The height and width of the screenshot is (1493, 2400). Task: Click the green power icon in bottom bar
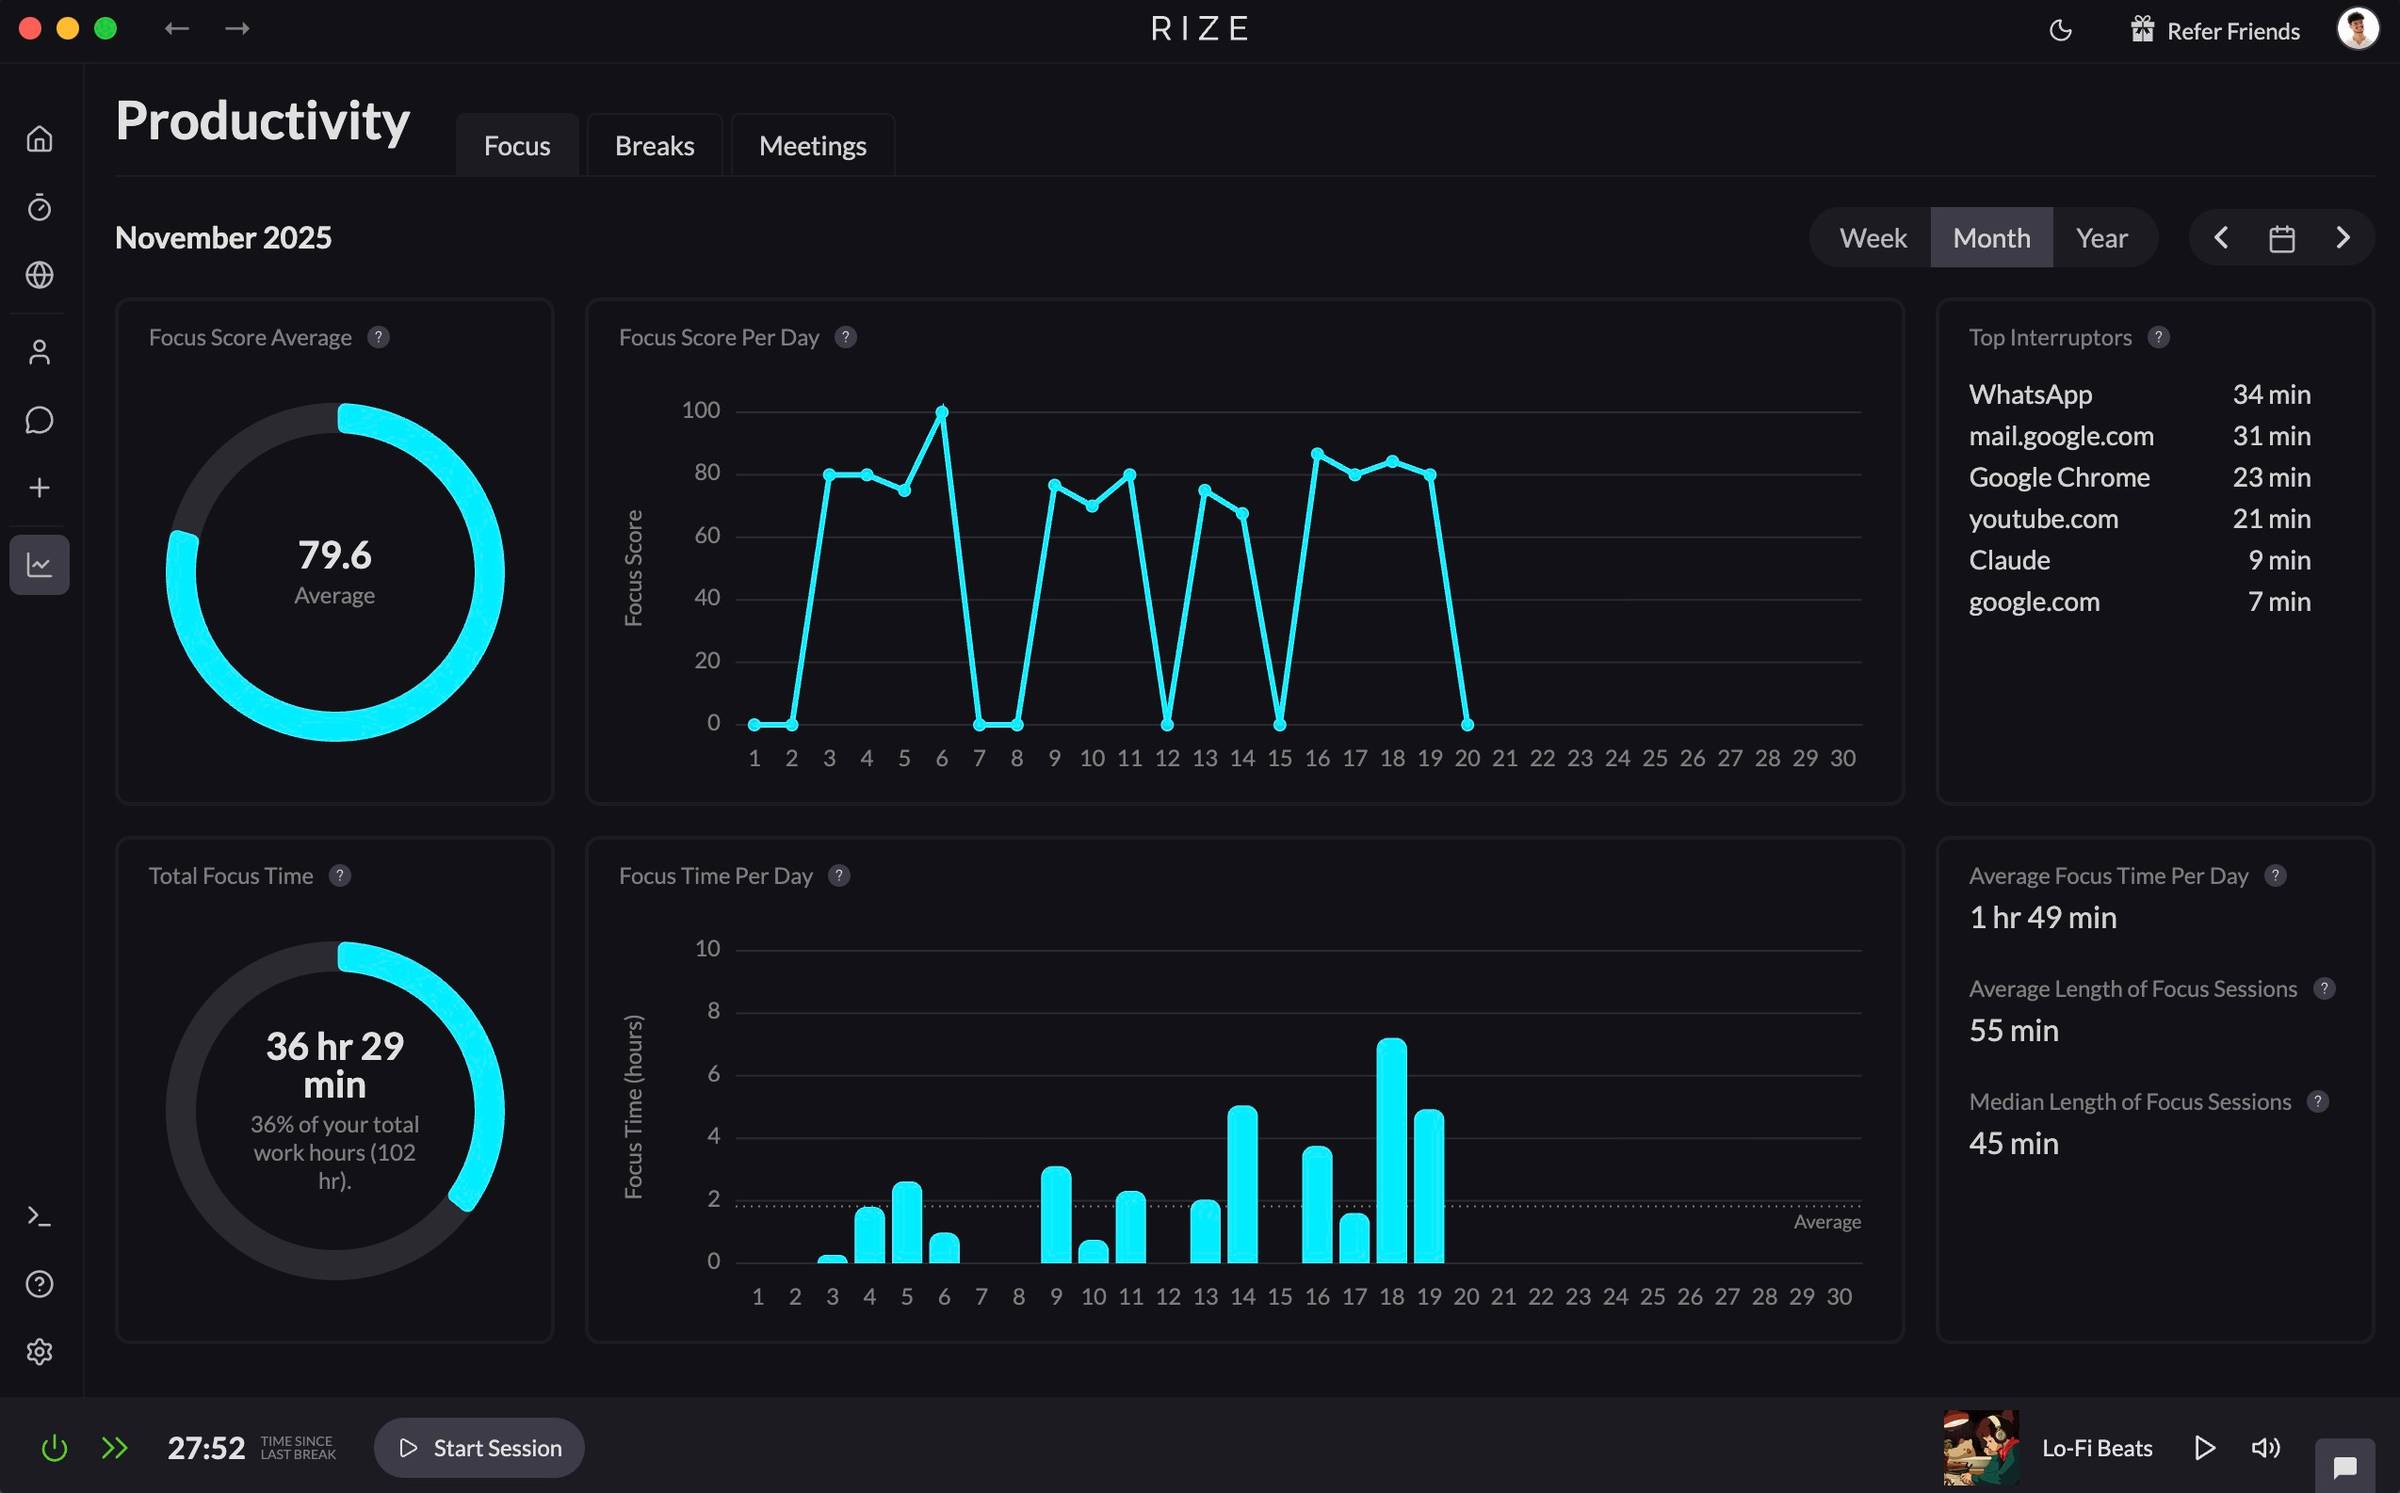pyautogui.click(x=53, y=1447)
